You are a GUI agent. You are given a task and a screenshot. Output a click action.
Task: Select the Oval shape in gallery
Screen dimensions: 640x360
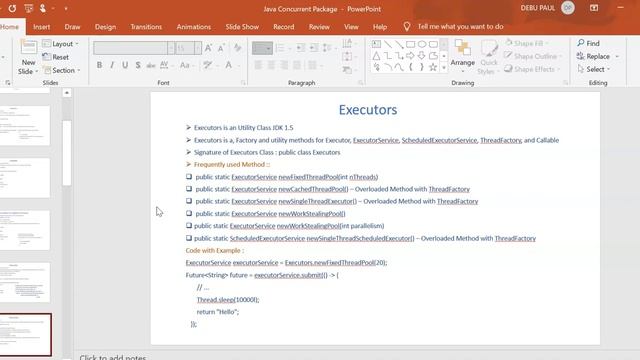pyautogui.click(x=422, y=44)
